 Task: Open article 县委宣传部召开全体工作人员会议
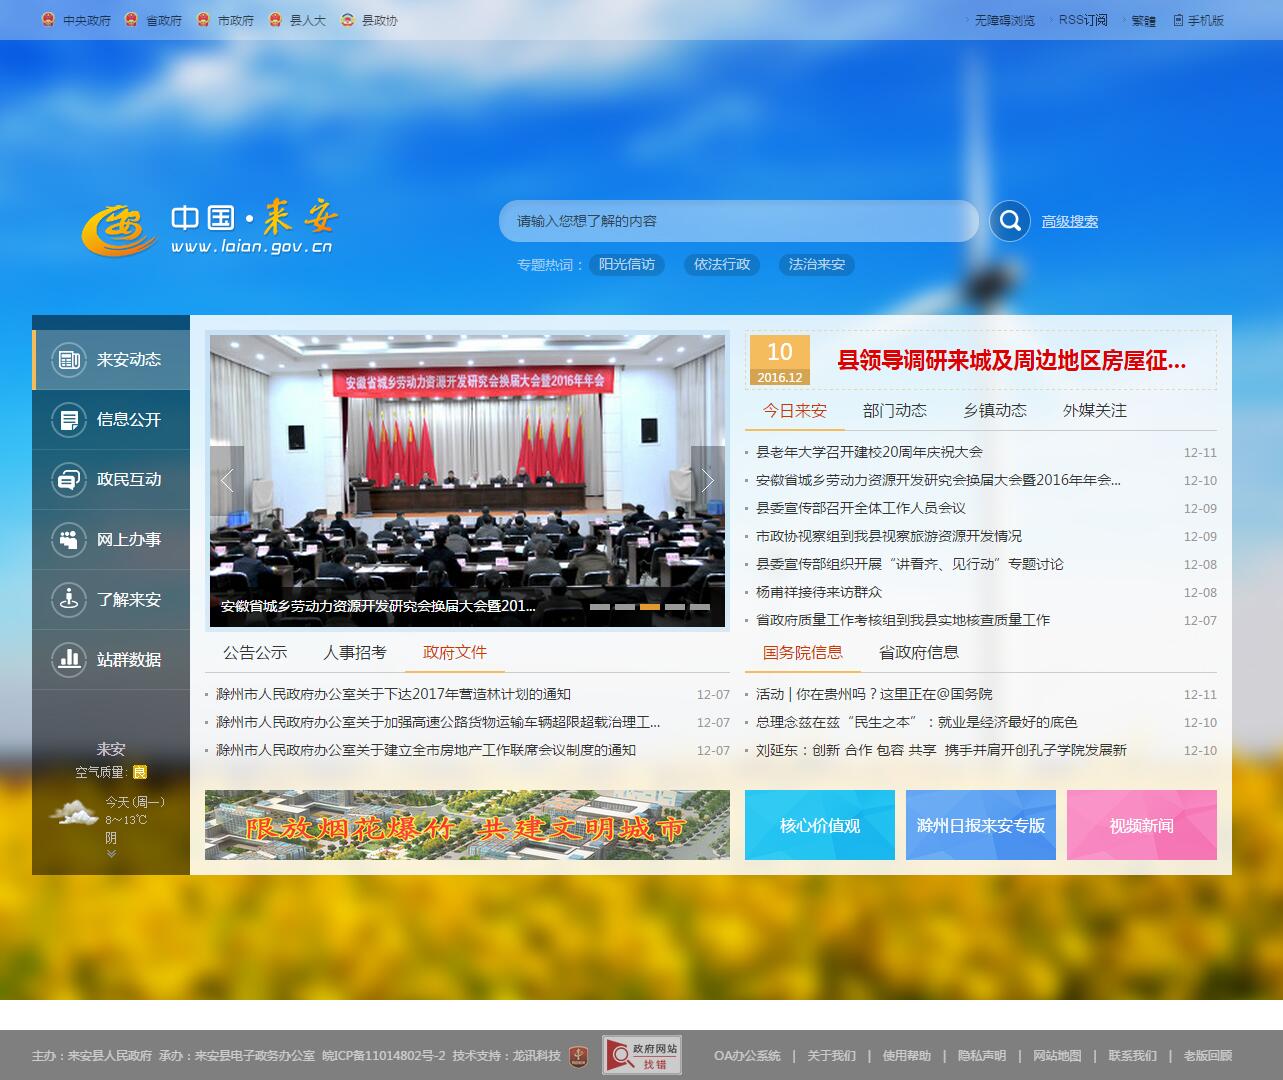pos(861,508)
